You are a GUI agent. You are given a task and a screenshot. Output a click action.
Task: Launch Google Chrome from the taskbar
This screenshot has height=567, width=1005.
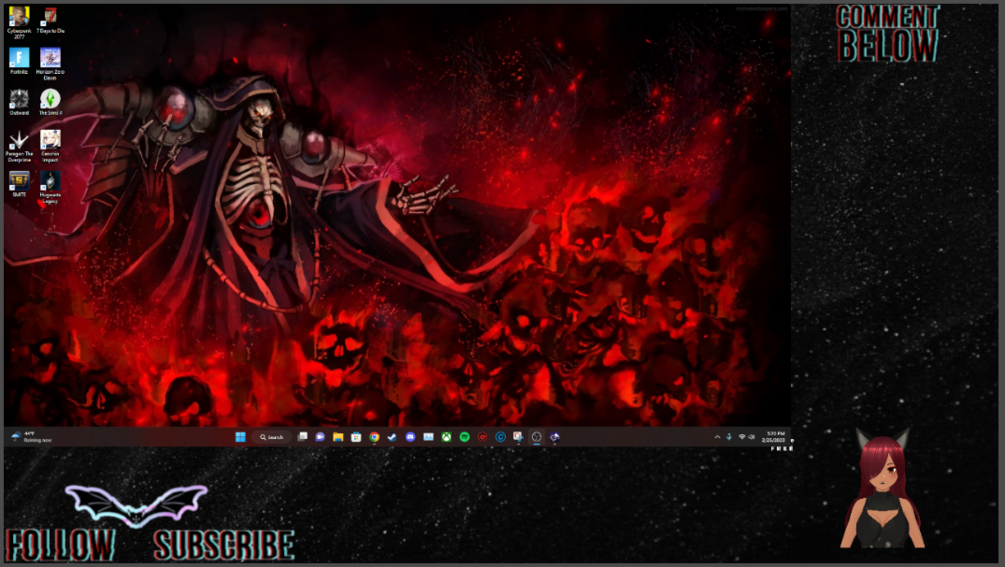coord(374,437)
